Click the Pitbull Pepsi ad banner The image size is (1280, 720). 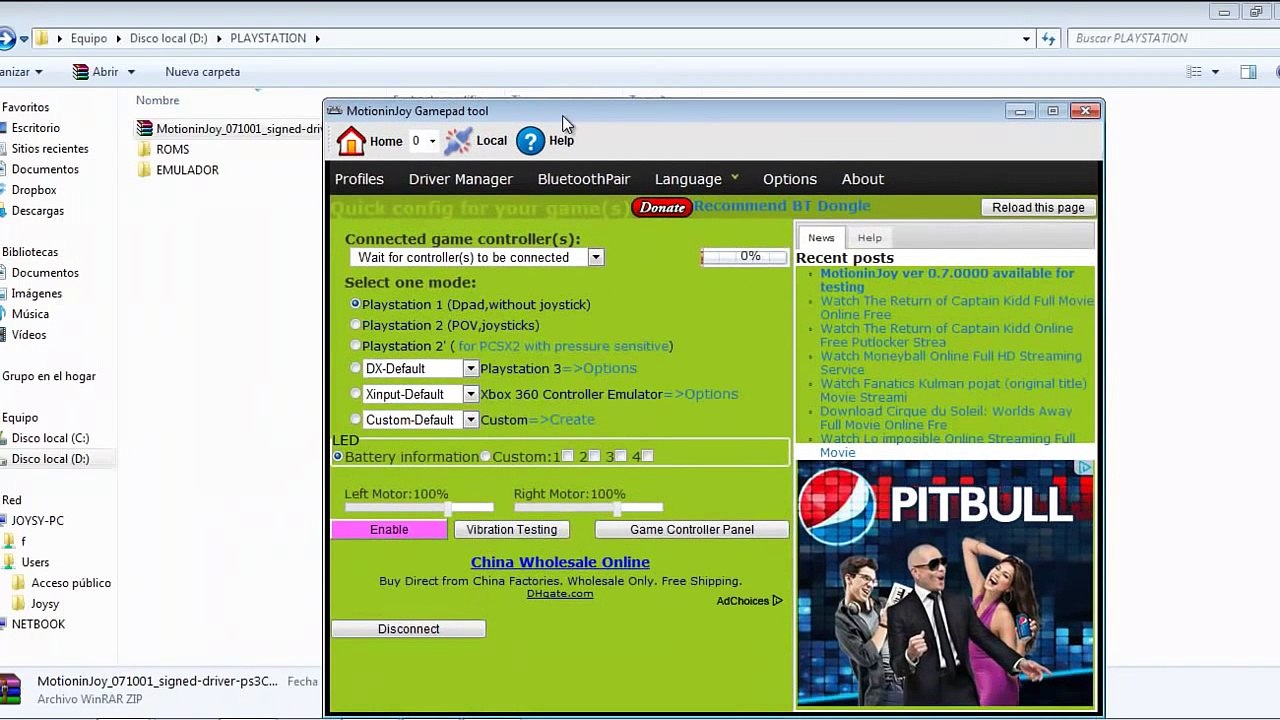click(x=945, y=583)
